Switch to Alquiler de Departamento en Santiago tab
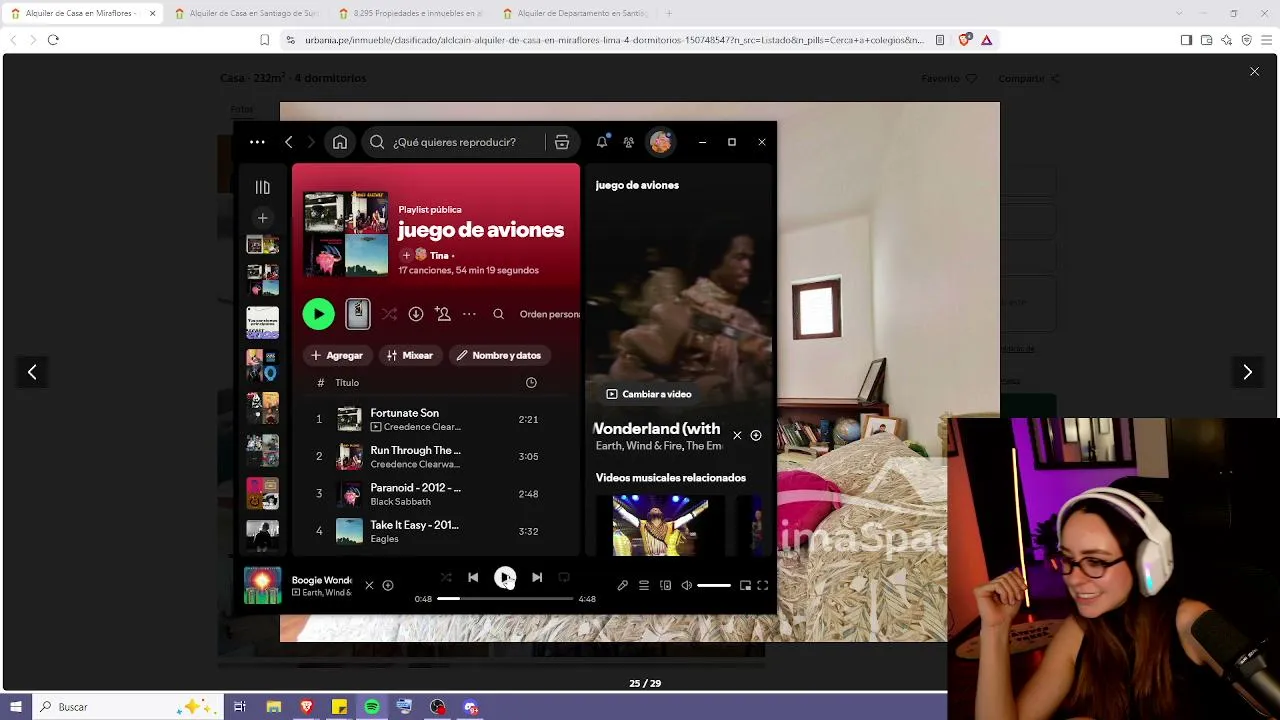Image resolution: width=1280 pixels, height=720 pixels. pyautogui.click(x=575, y=13)
